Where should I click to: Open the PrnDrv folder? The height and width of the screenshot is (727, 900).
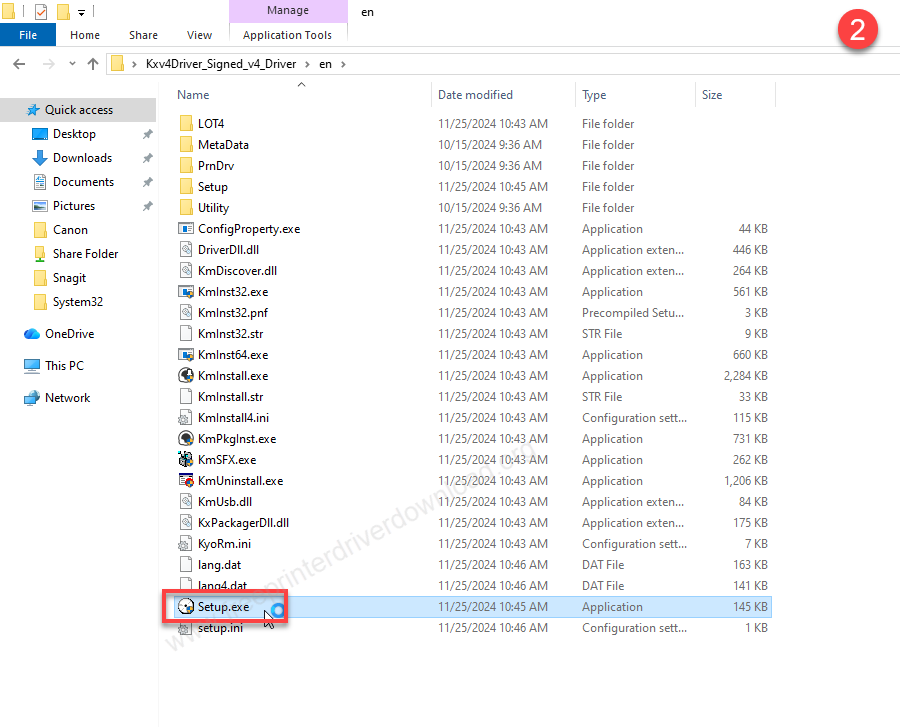tap(215, 166)
